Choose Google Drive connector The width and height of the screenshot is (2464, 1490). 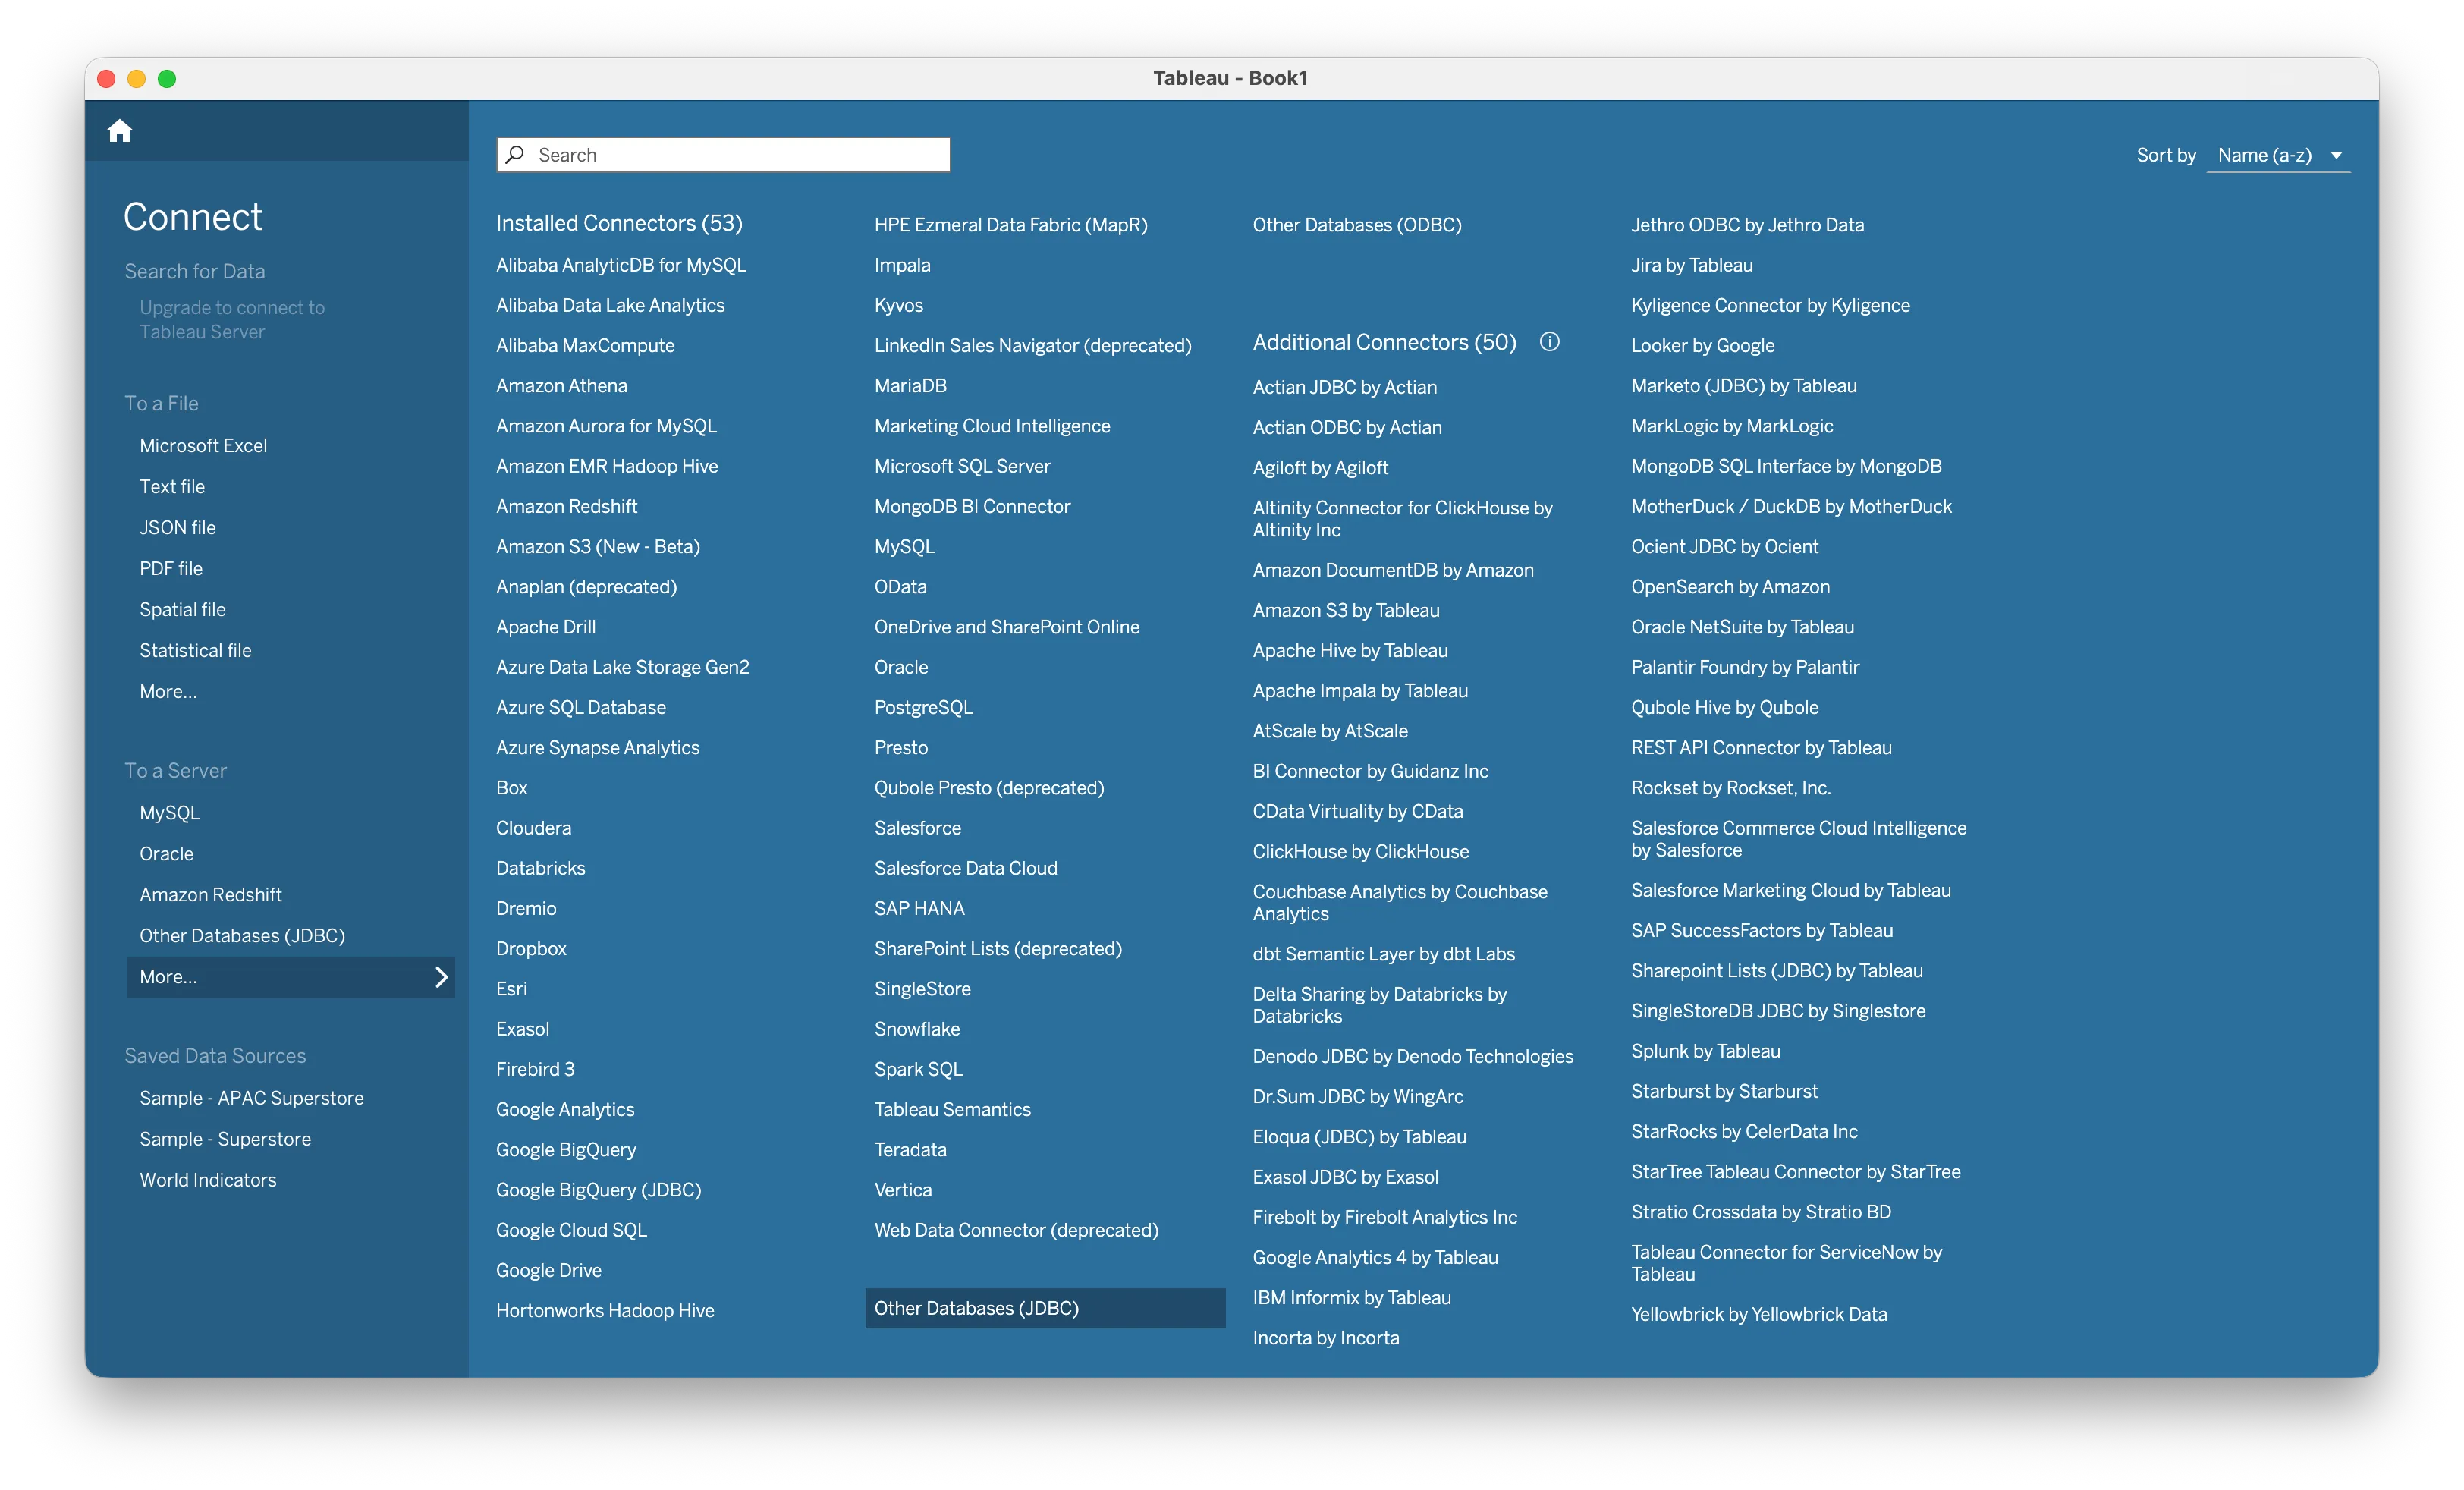[549, 1270]
